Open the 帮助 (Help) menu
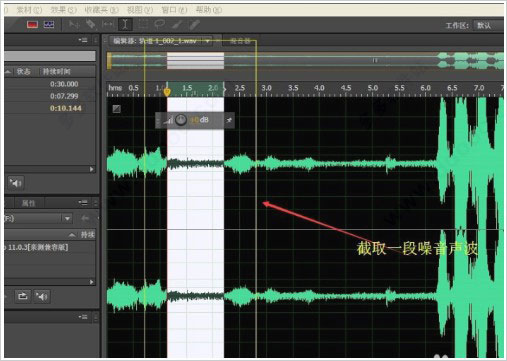This screenshot has width=507, height=361. tap(209, 10)
